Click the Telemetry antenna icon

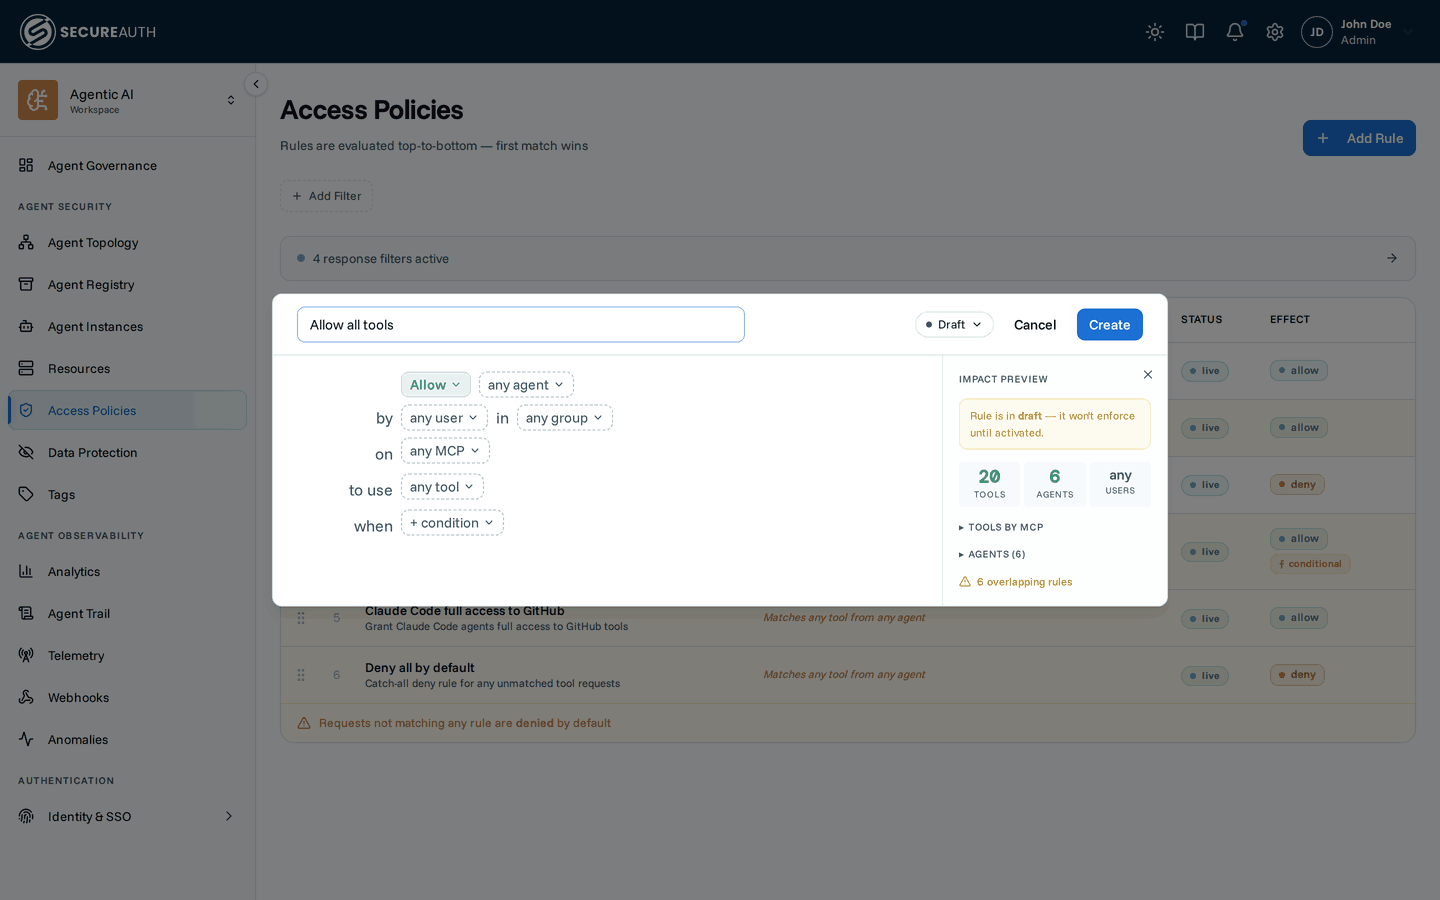click(26, 655)
